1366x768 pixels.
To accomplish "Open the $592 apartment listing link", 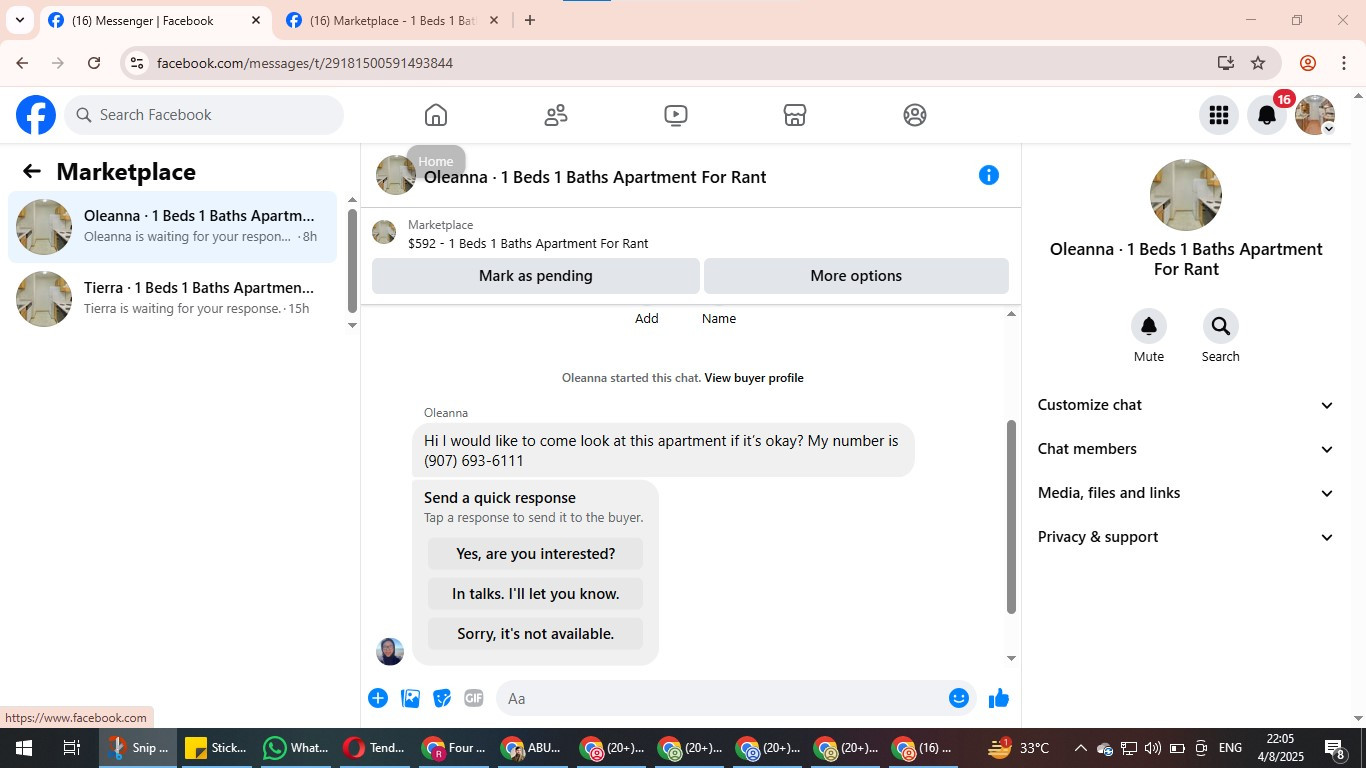I will [x=528, y=243].
